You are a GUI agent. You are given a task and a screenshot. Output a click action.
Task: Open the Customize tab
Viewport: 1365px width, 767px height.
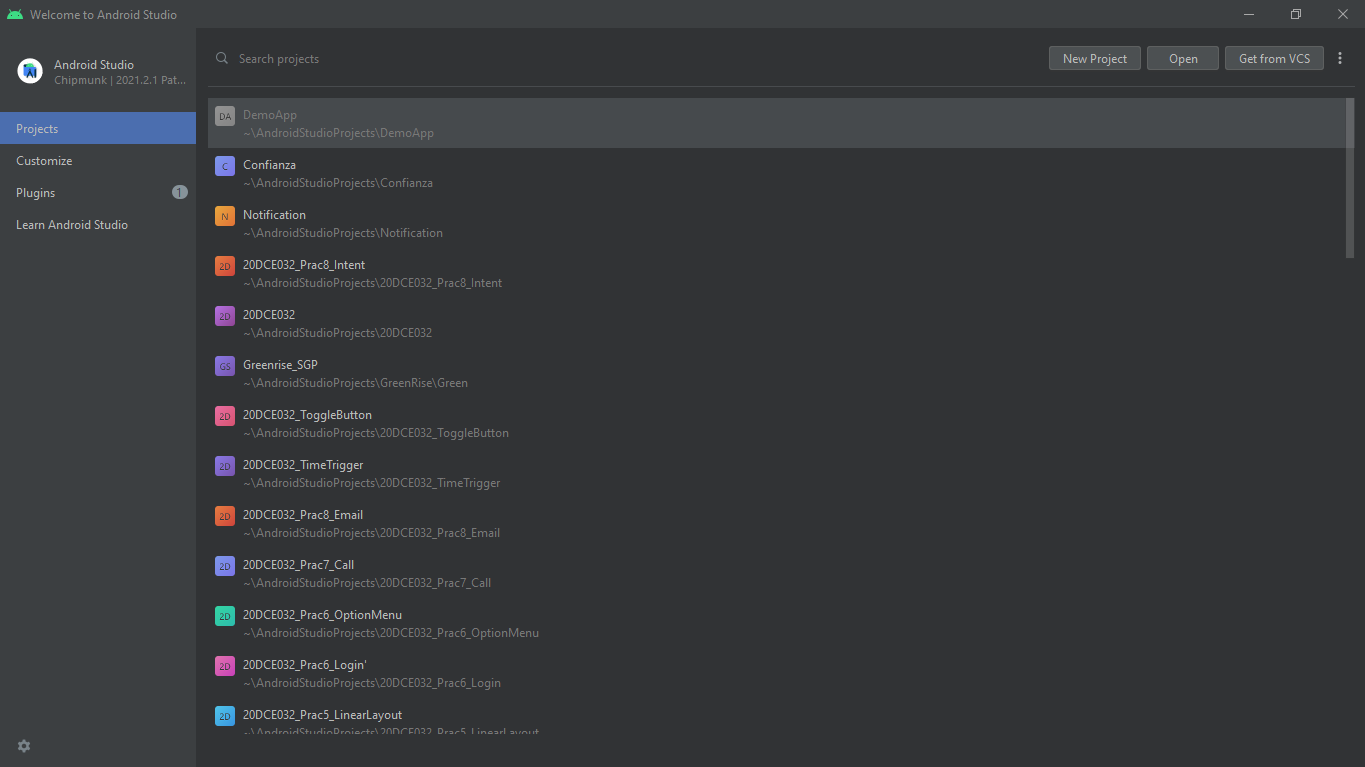point(98,160)
